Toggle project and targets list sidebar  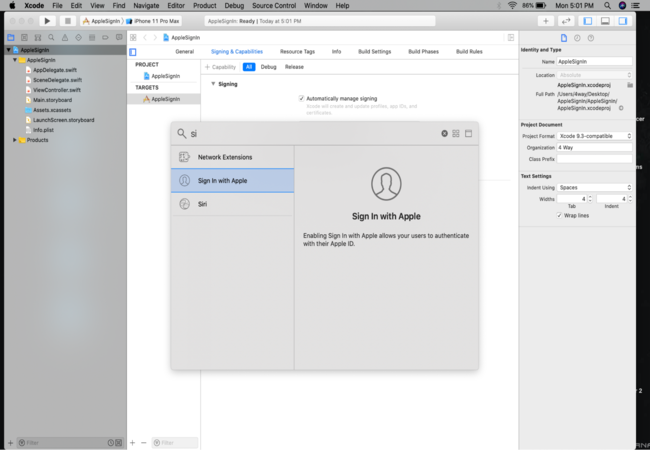pyautogui.click(x=133, y=52)
